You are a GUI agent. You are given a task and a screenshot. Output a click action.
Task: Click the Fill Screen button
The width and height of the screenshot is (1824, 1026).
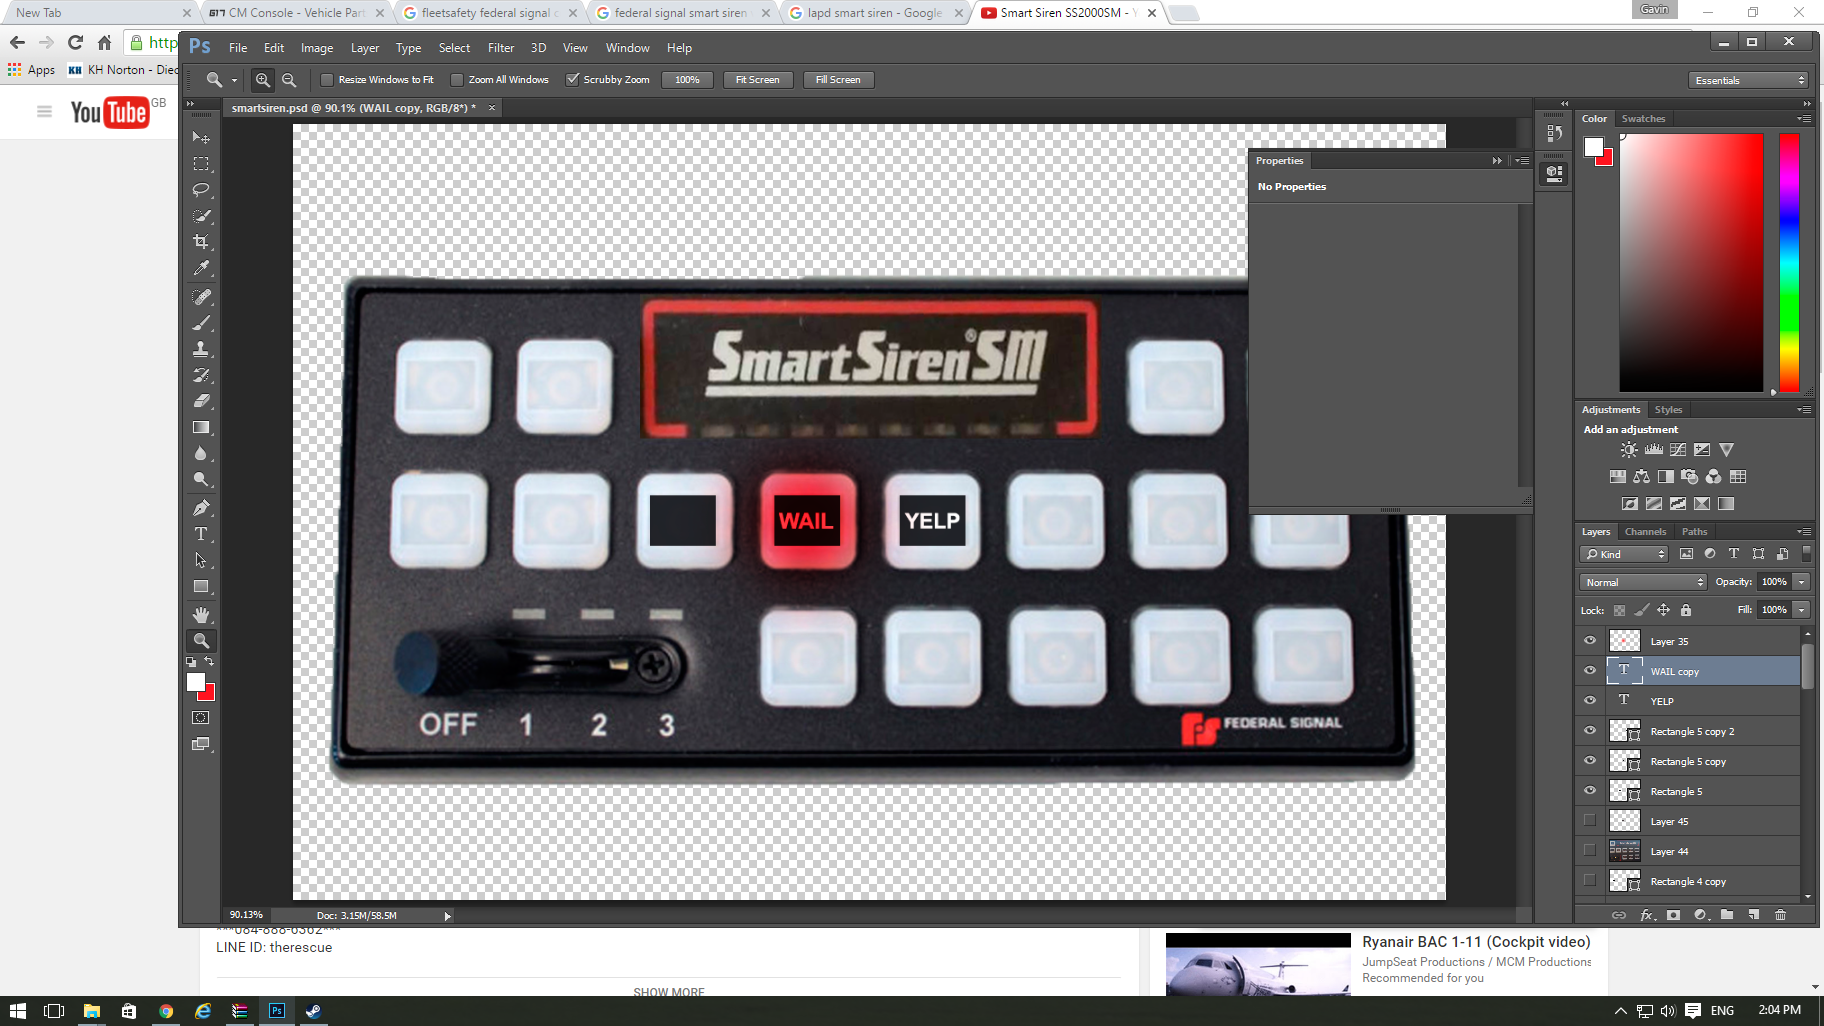pos(838,80)
